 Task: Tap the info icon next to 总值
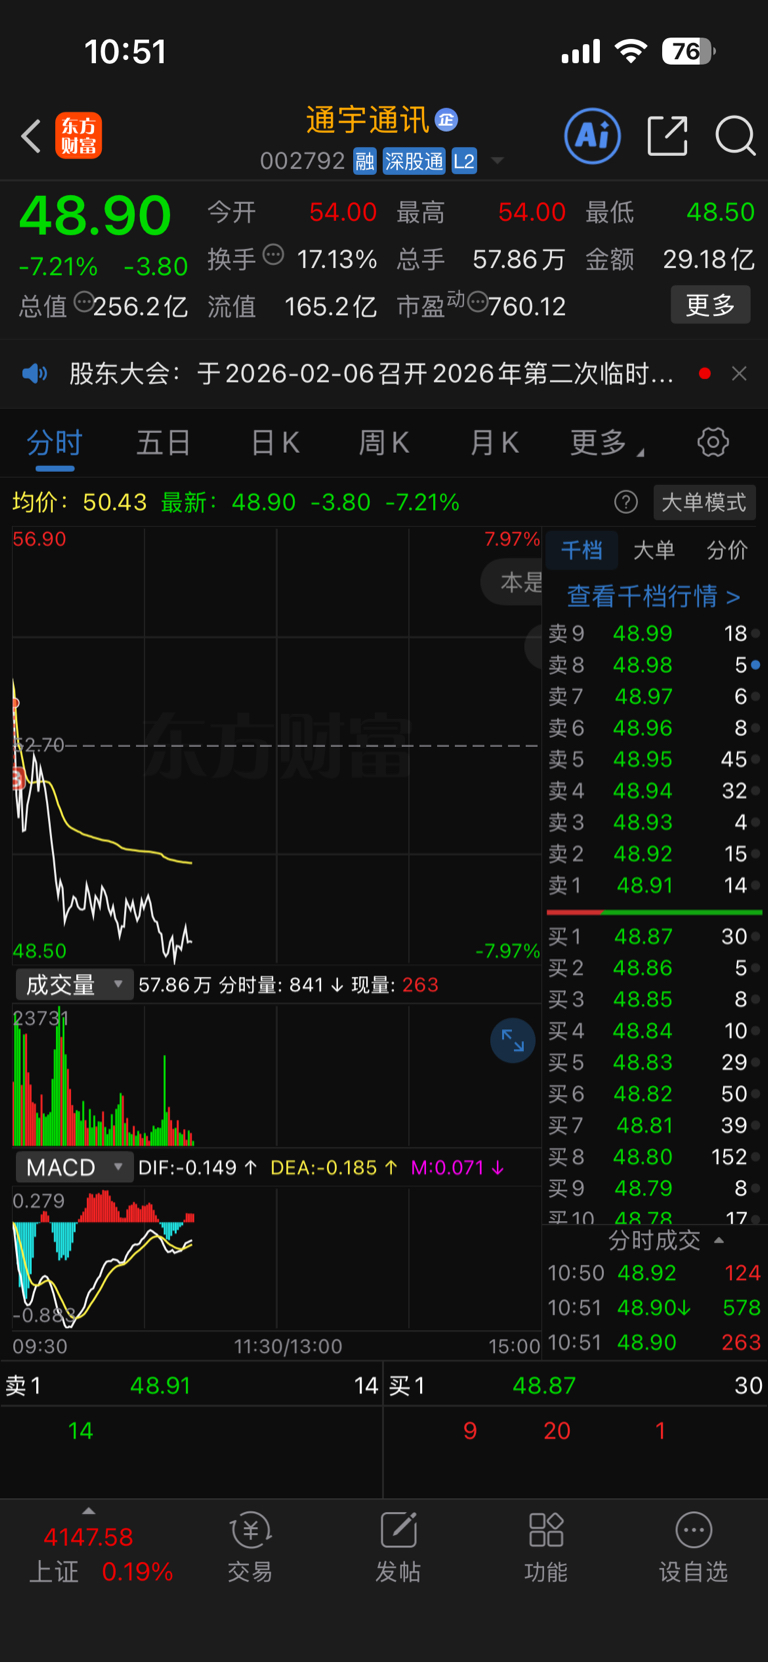[x=84, y=301]
